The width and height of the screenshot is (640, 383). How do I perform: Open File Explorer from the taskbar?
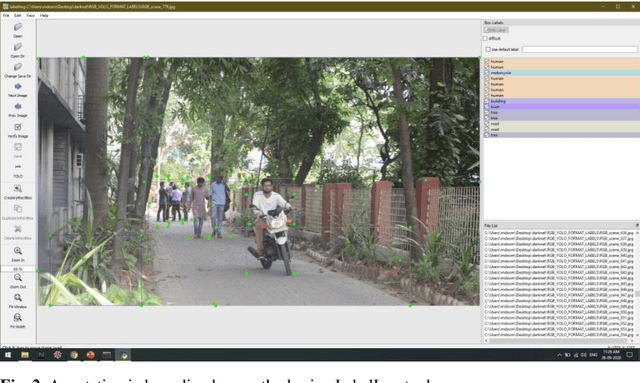point(24,355)
